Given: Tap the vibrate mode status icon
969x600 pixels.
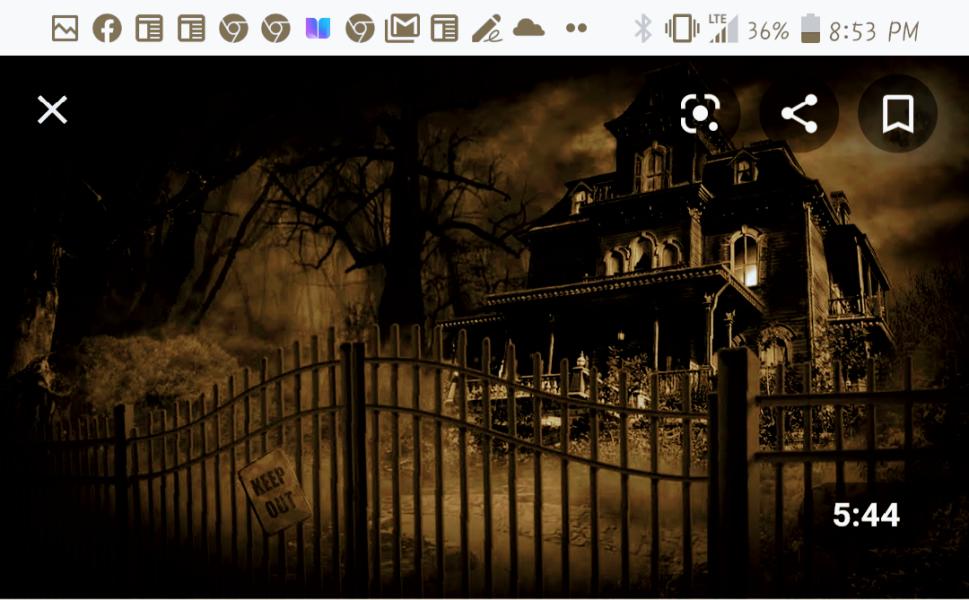Looking at the screenshot, I should tap(681, 29).
